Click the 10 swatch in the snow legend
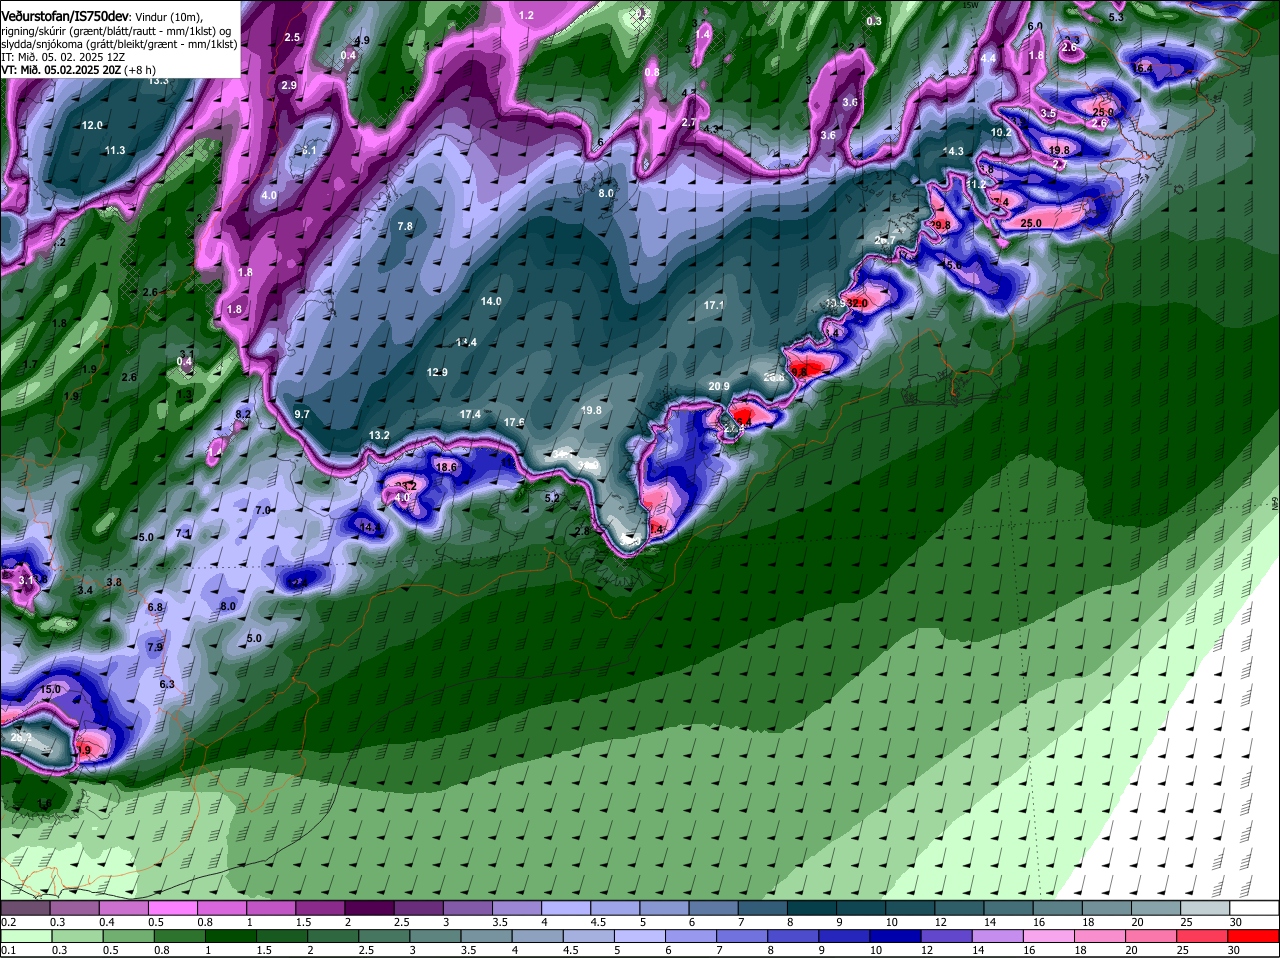1280x958 pixels. pos(911,908)
